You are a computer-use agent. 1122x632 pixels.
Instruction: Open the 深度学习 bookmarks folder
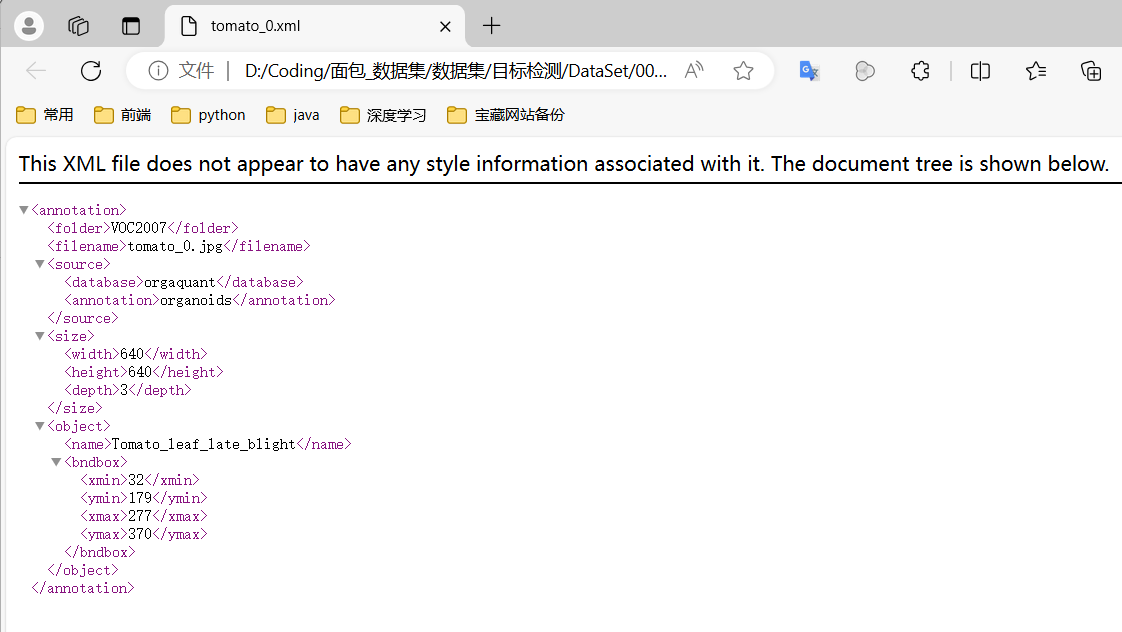(383, 115)
